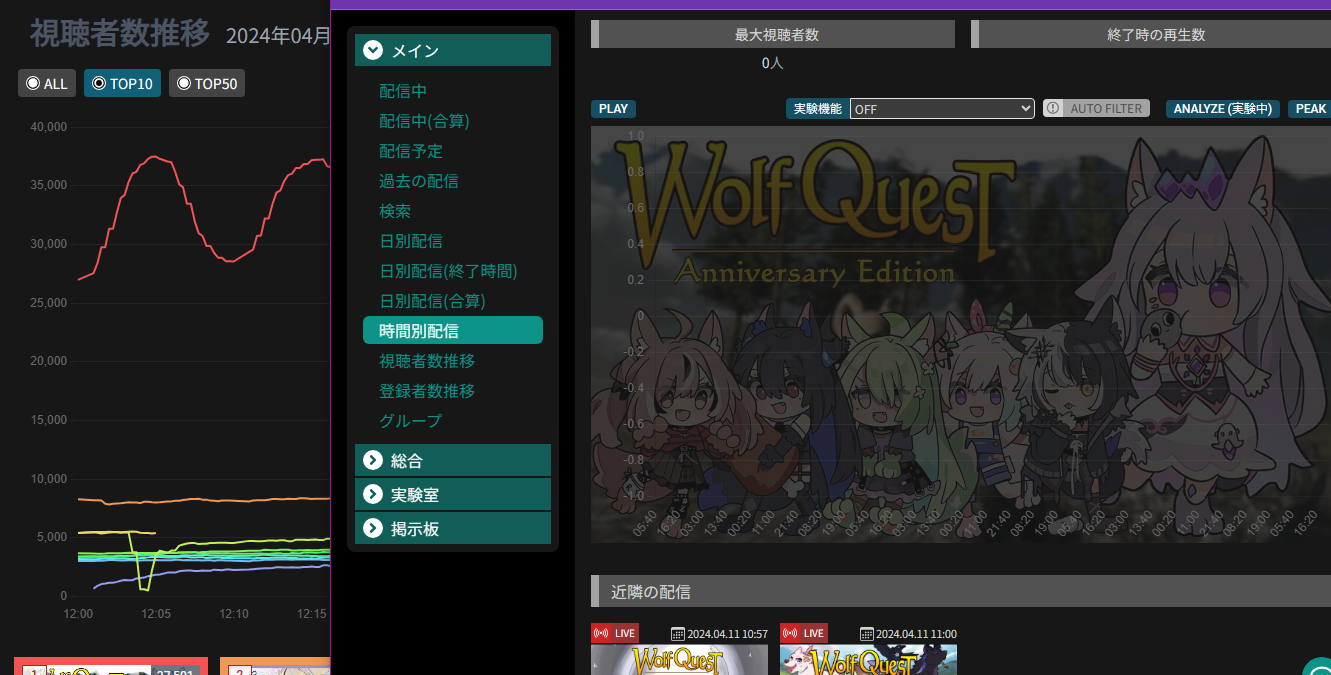1331x675 pixels.
Task: Click the AUTO FILTER warning icon
Action: (1053, 108)
